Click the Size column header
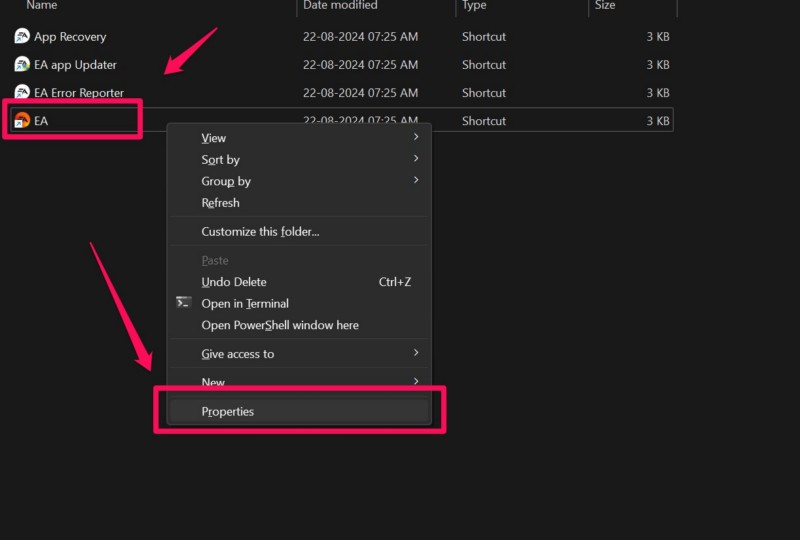The width and height of the screenshot is (800, 540). coord(605,6)
